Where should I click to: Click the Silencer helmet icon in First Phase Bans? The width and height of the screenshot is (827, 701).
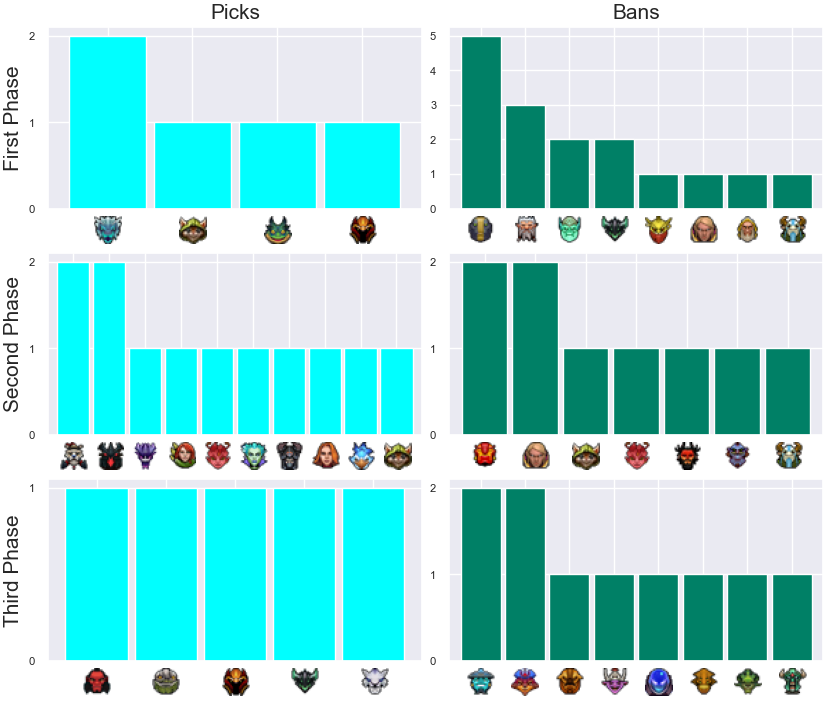pos(480,230)
